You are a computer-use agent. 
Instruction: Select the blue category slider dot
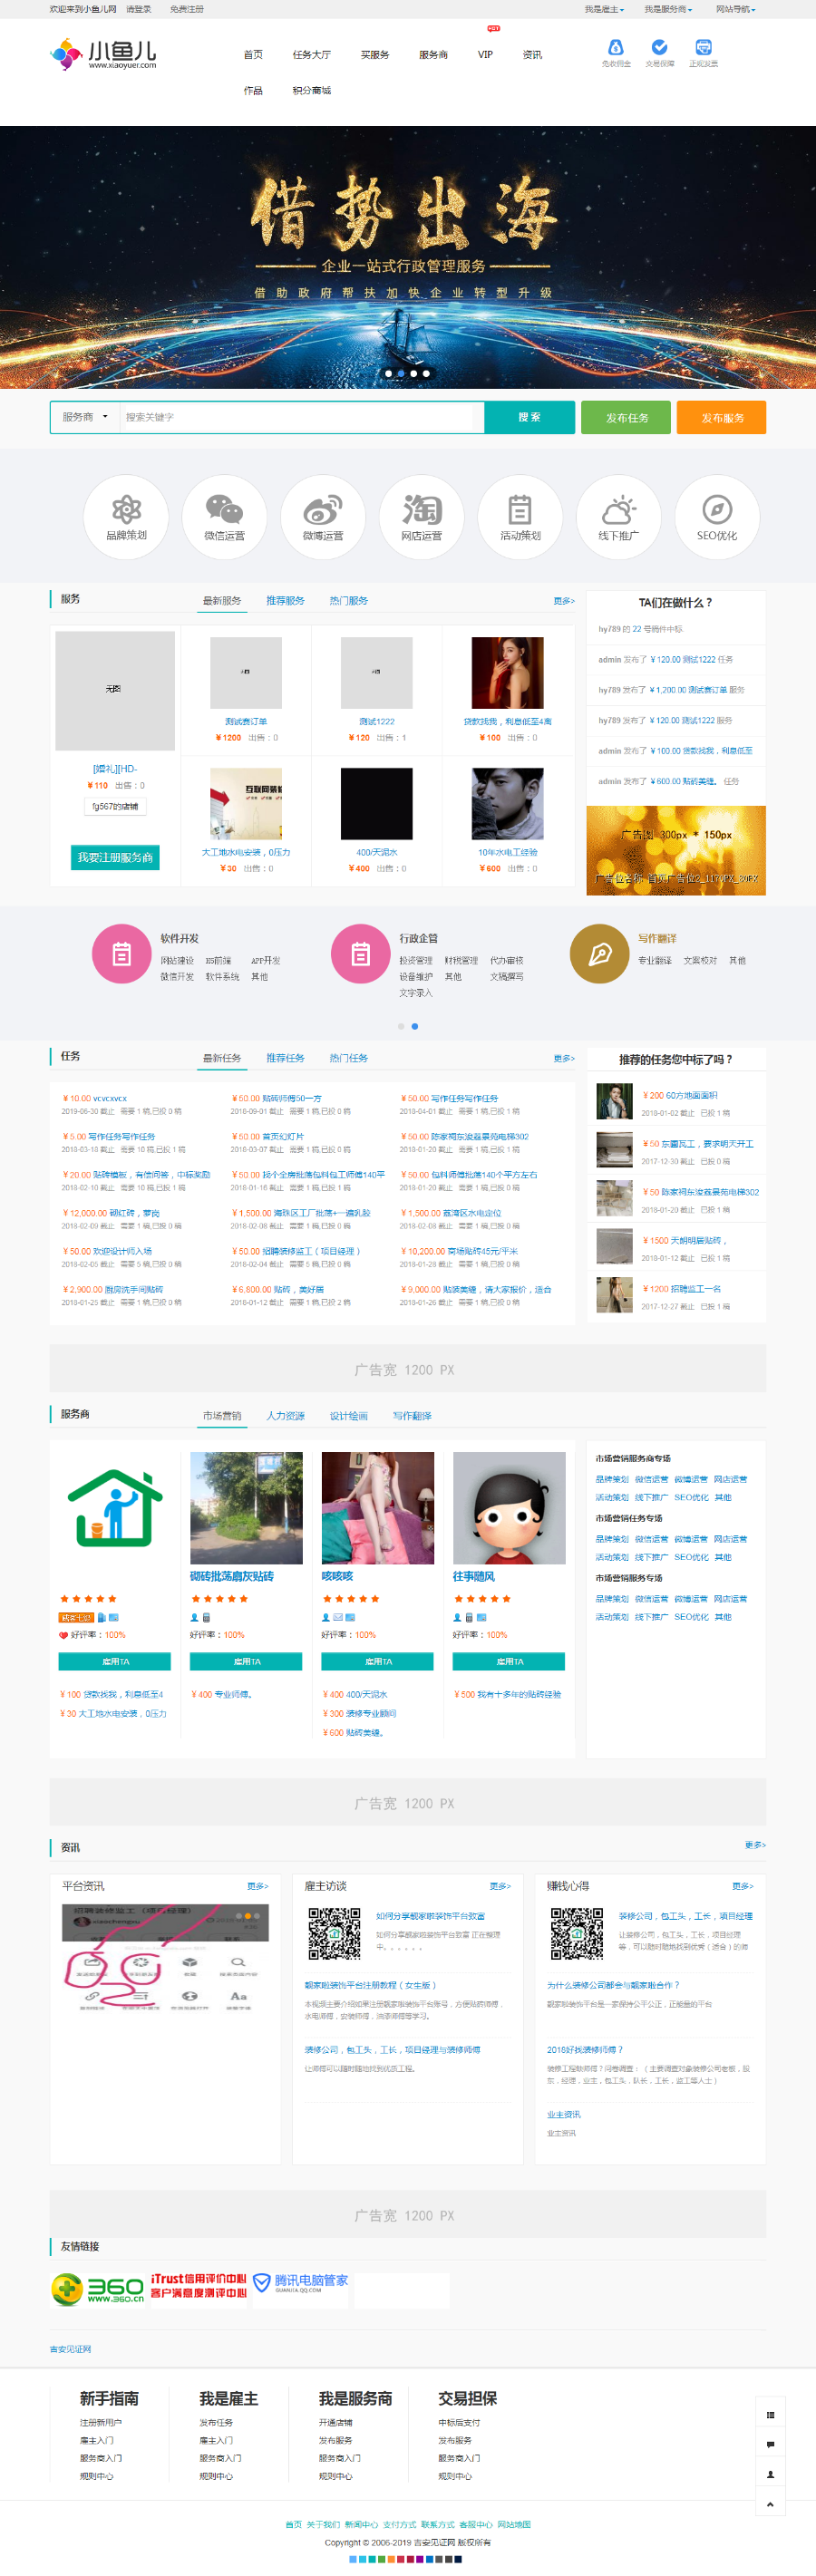(415, 1026)
